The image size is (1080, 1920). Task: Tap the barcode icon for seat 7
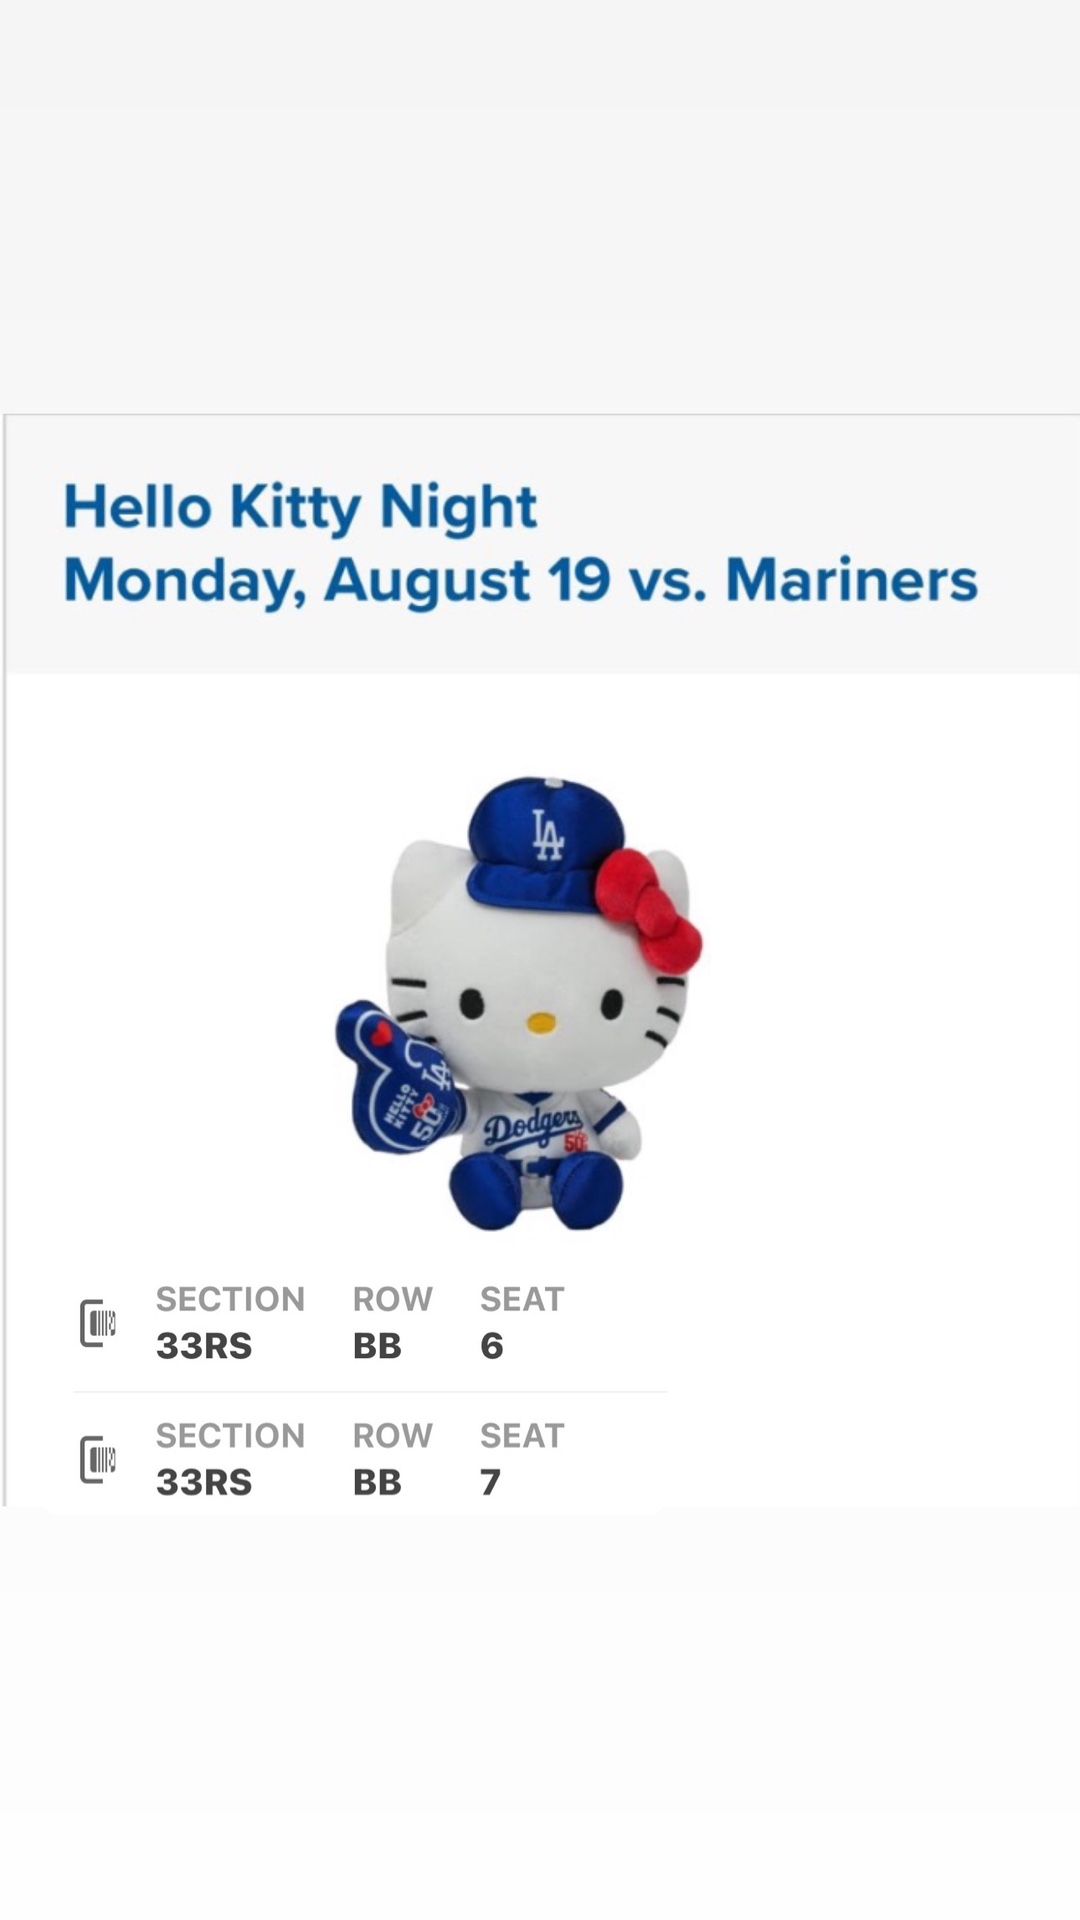tap(98, 1459)
